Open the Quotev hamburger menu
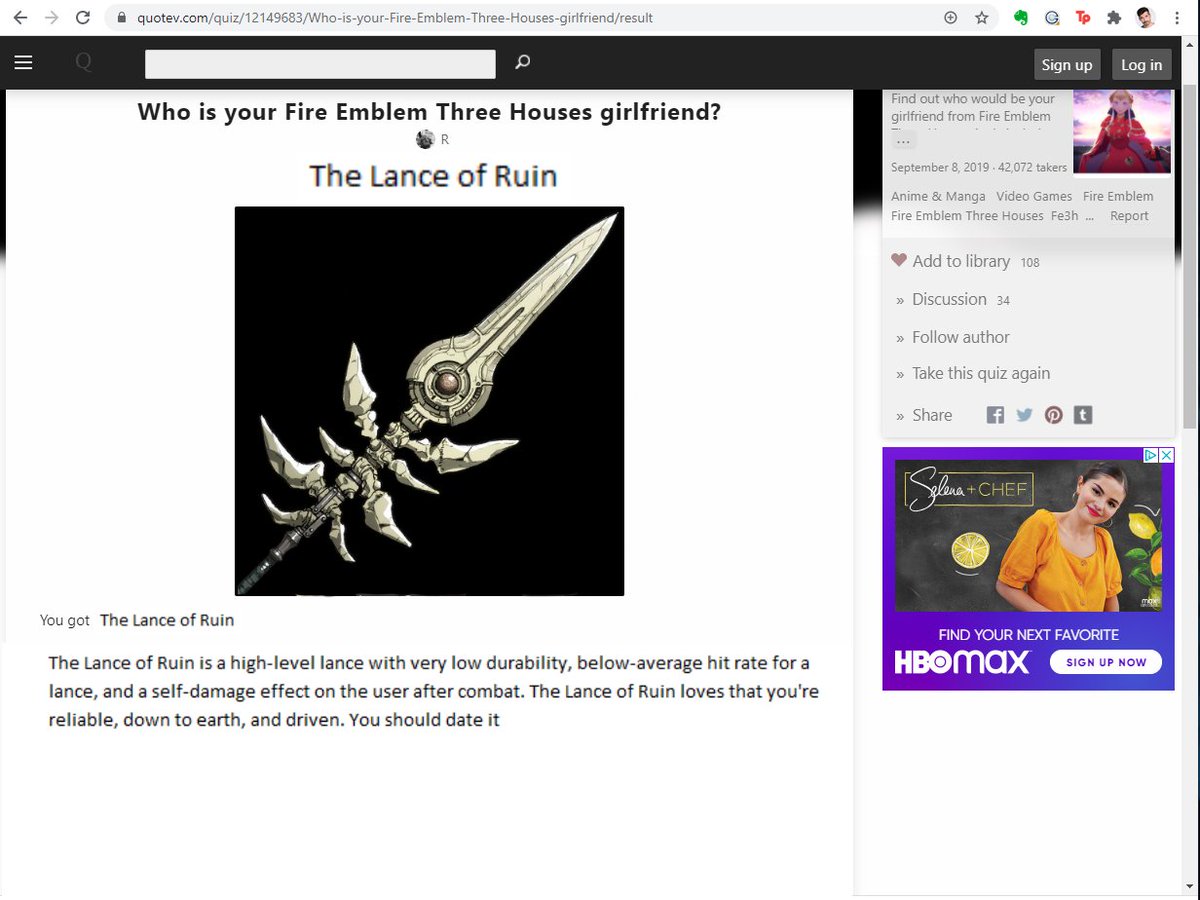The image size is (1200, 900). pyautogui.click(x=23, y=63)
